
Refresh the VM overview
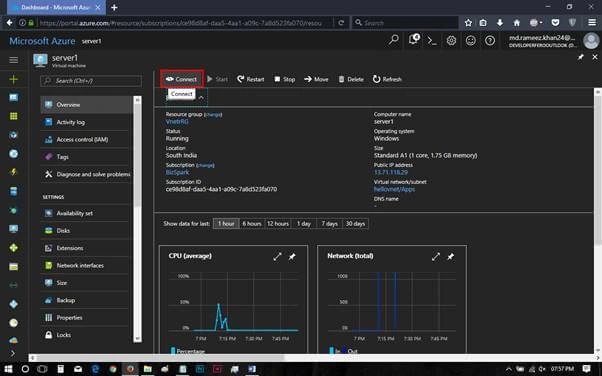click(387, 79)
